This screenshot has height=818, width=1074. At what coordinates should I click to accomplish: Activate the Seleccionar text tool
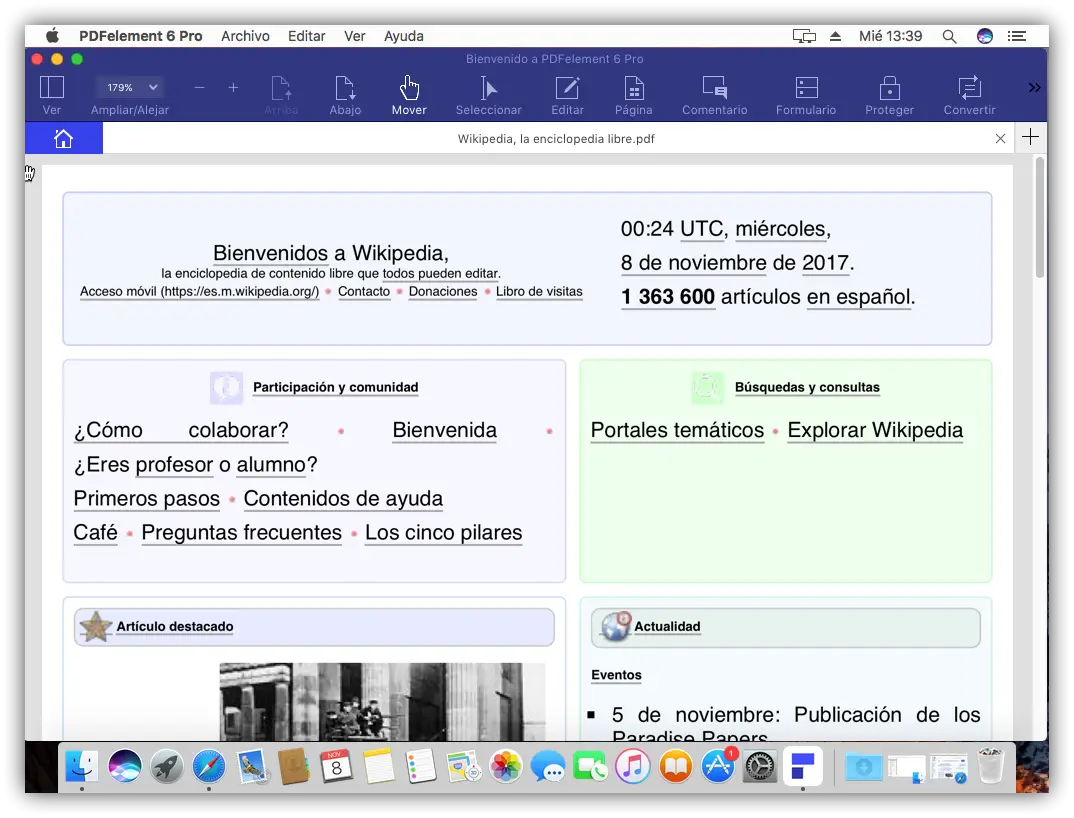[488, 88]
